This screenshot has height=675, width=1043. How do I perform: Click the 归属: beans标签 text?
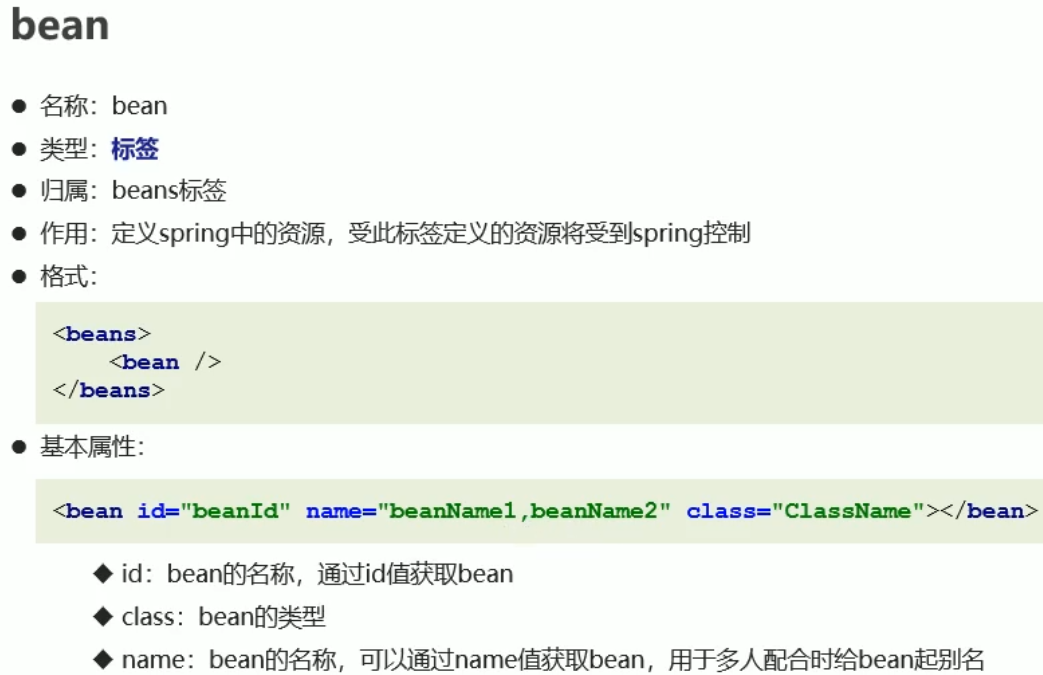pyautogui.click(x=133, y=191)
